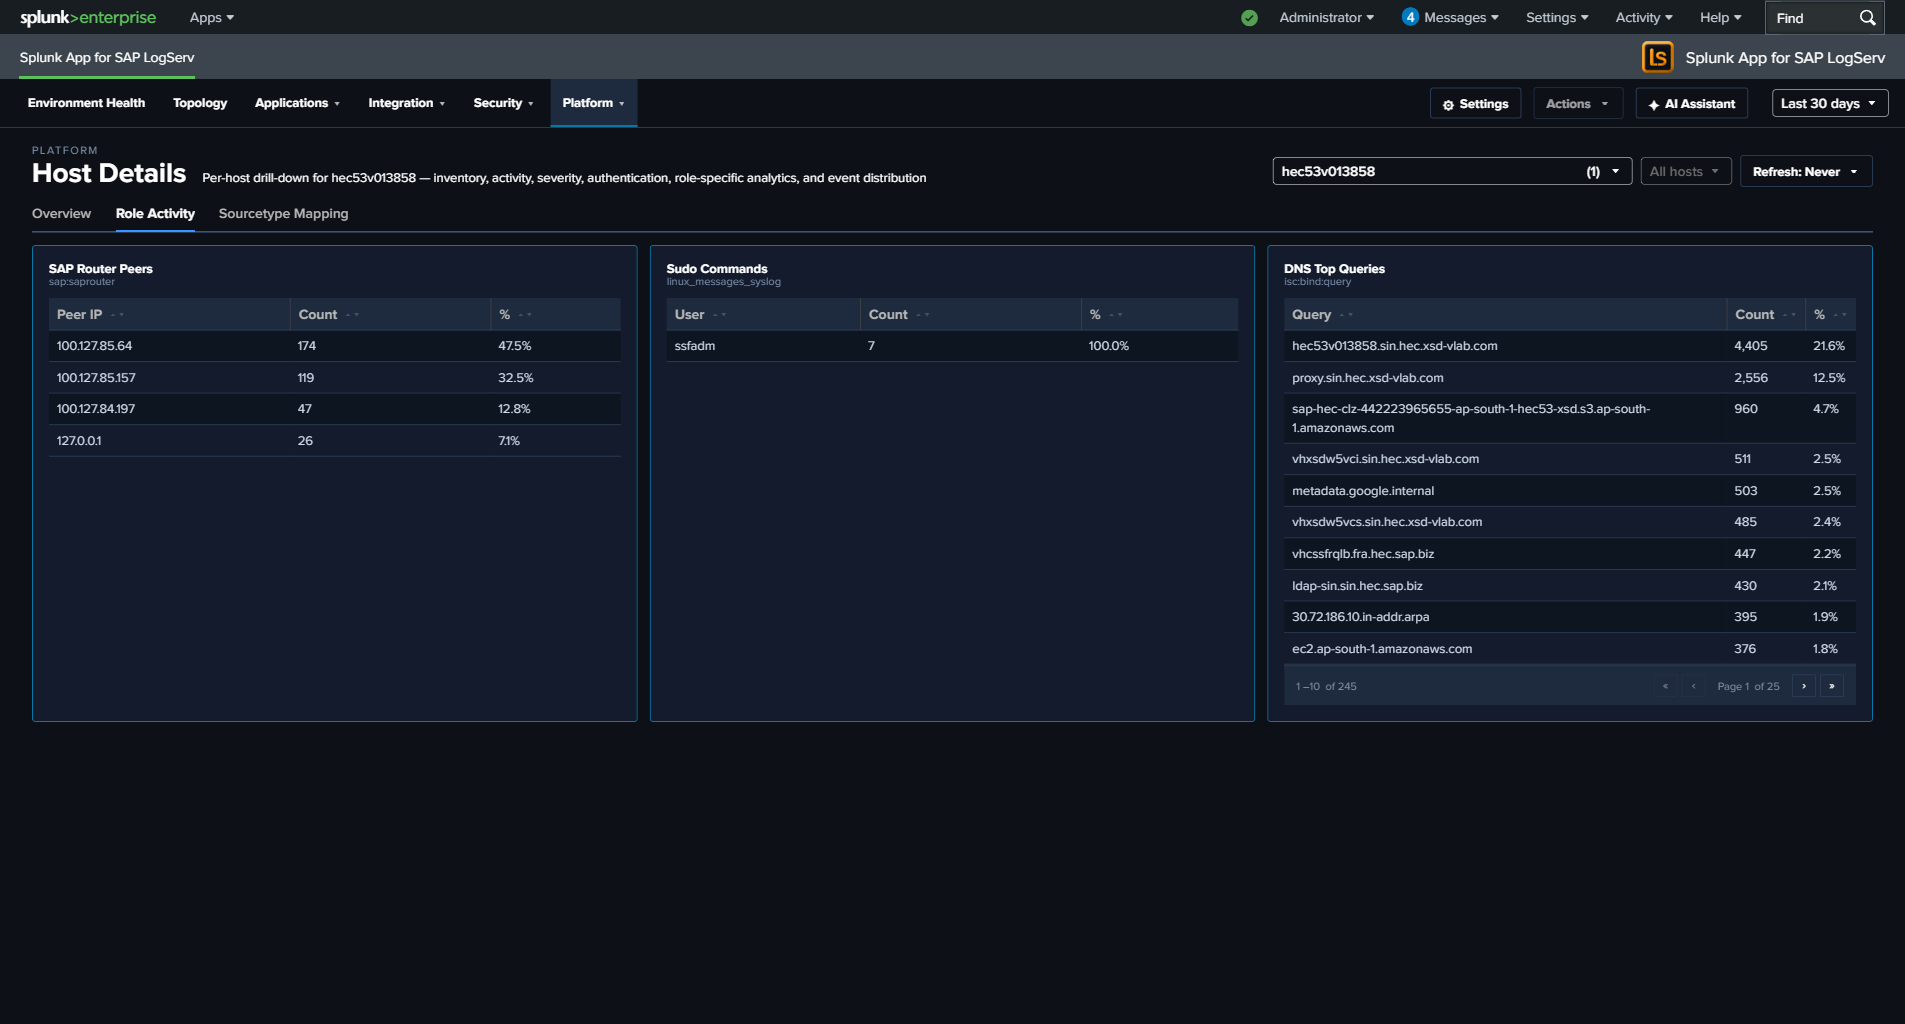The width and height of the screenshot is (1905, 1024).
Task: Click the ssfadm sudo user row
Action: tap(952, 346)
